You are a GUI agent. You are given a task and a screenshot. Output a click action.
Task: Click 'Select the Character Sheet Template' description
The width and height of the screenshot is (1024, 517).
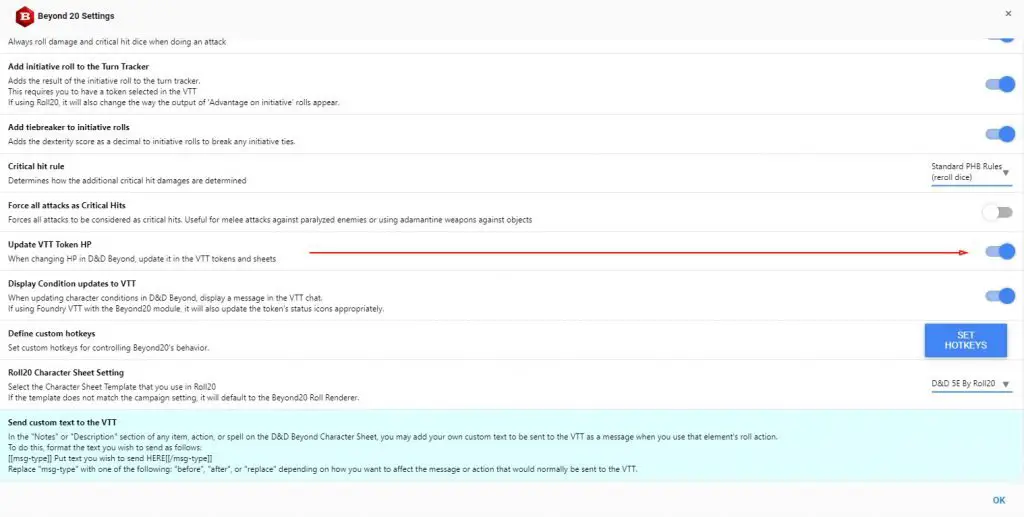(112, 387)
